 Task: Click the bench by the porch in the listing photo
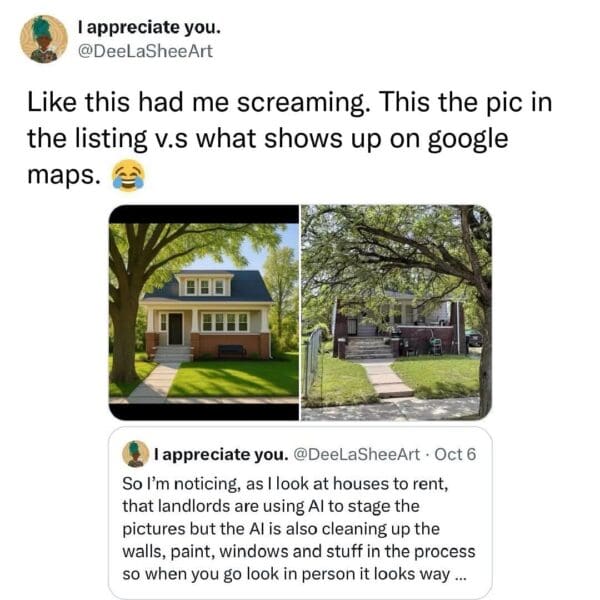pos(232,350)
